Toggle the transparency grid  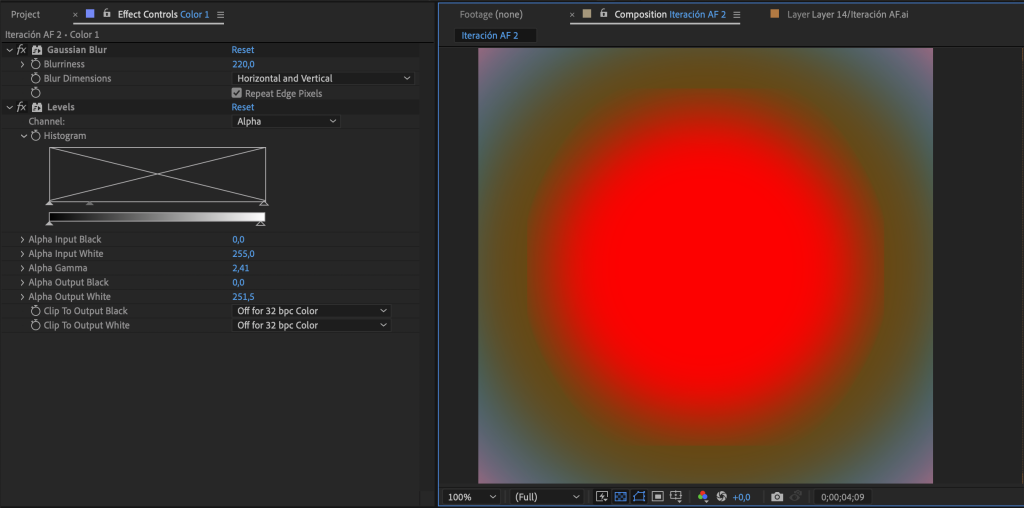point(620,497)
